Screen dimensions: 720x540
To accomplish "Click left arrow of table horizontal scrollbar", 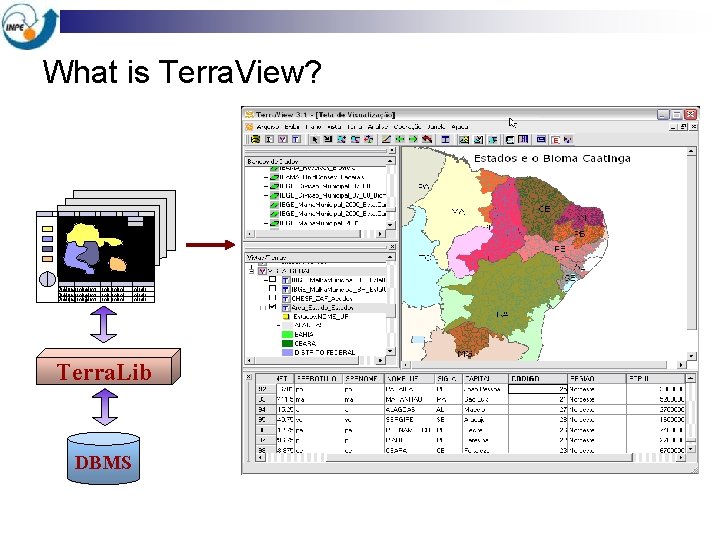I will (x=261, y=458).
